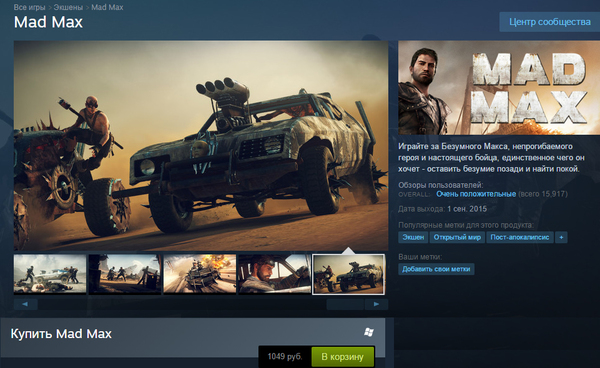Click 'Популярные метки для этого продукта:' label
This screenshot has width=600, height=368.
click(466, 225)
